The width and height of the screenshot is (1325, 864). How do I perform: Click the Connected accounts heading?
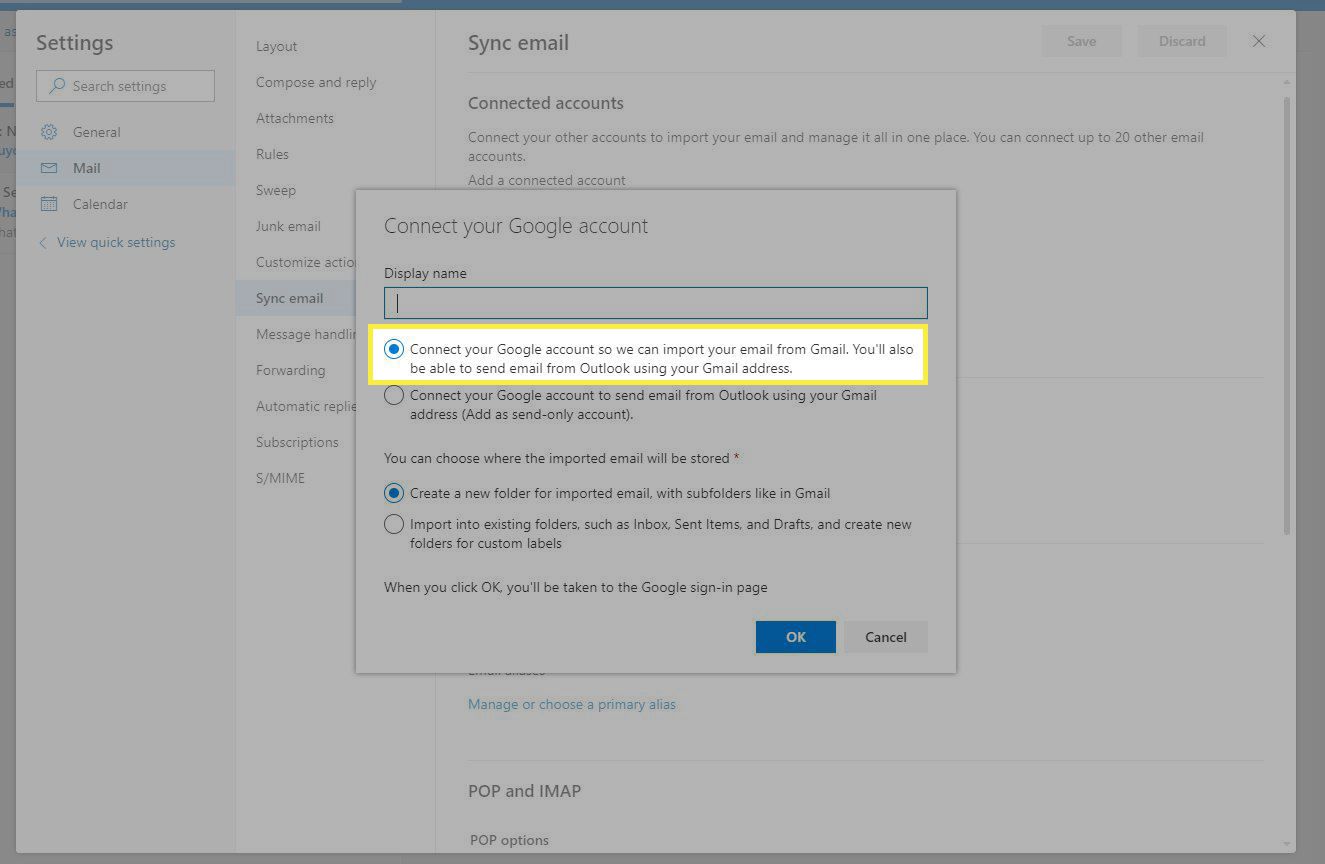546,103
